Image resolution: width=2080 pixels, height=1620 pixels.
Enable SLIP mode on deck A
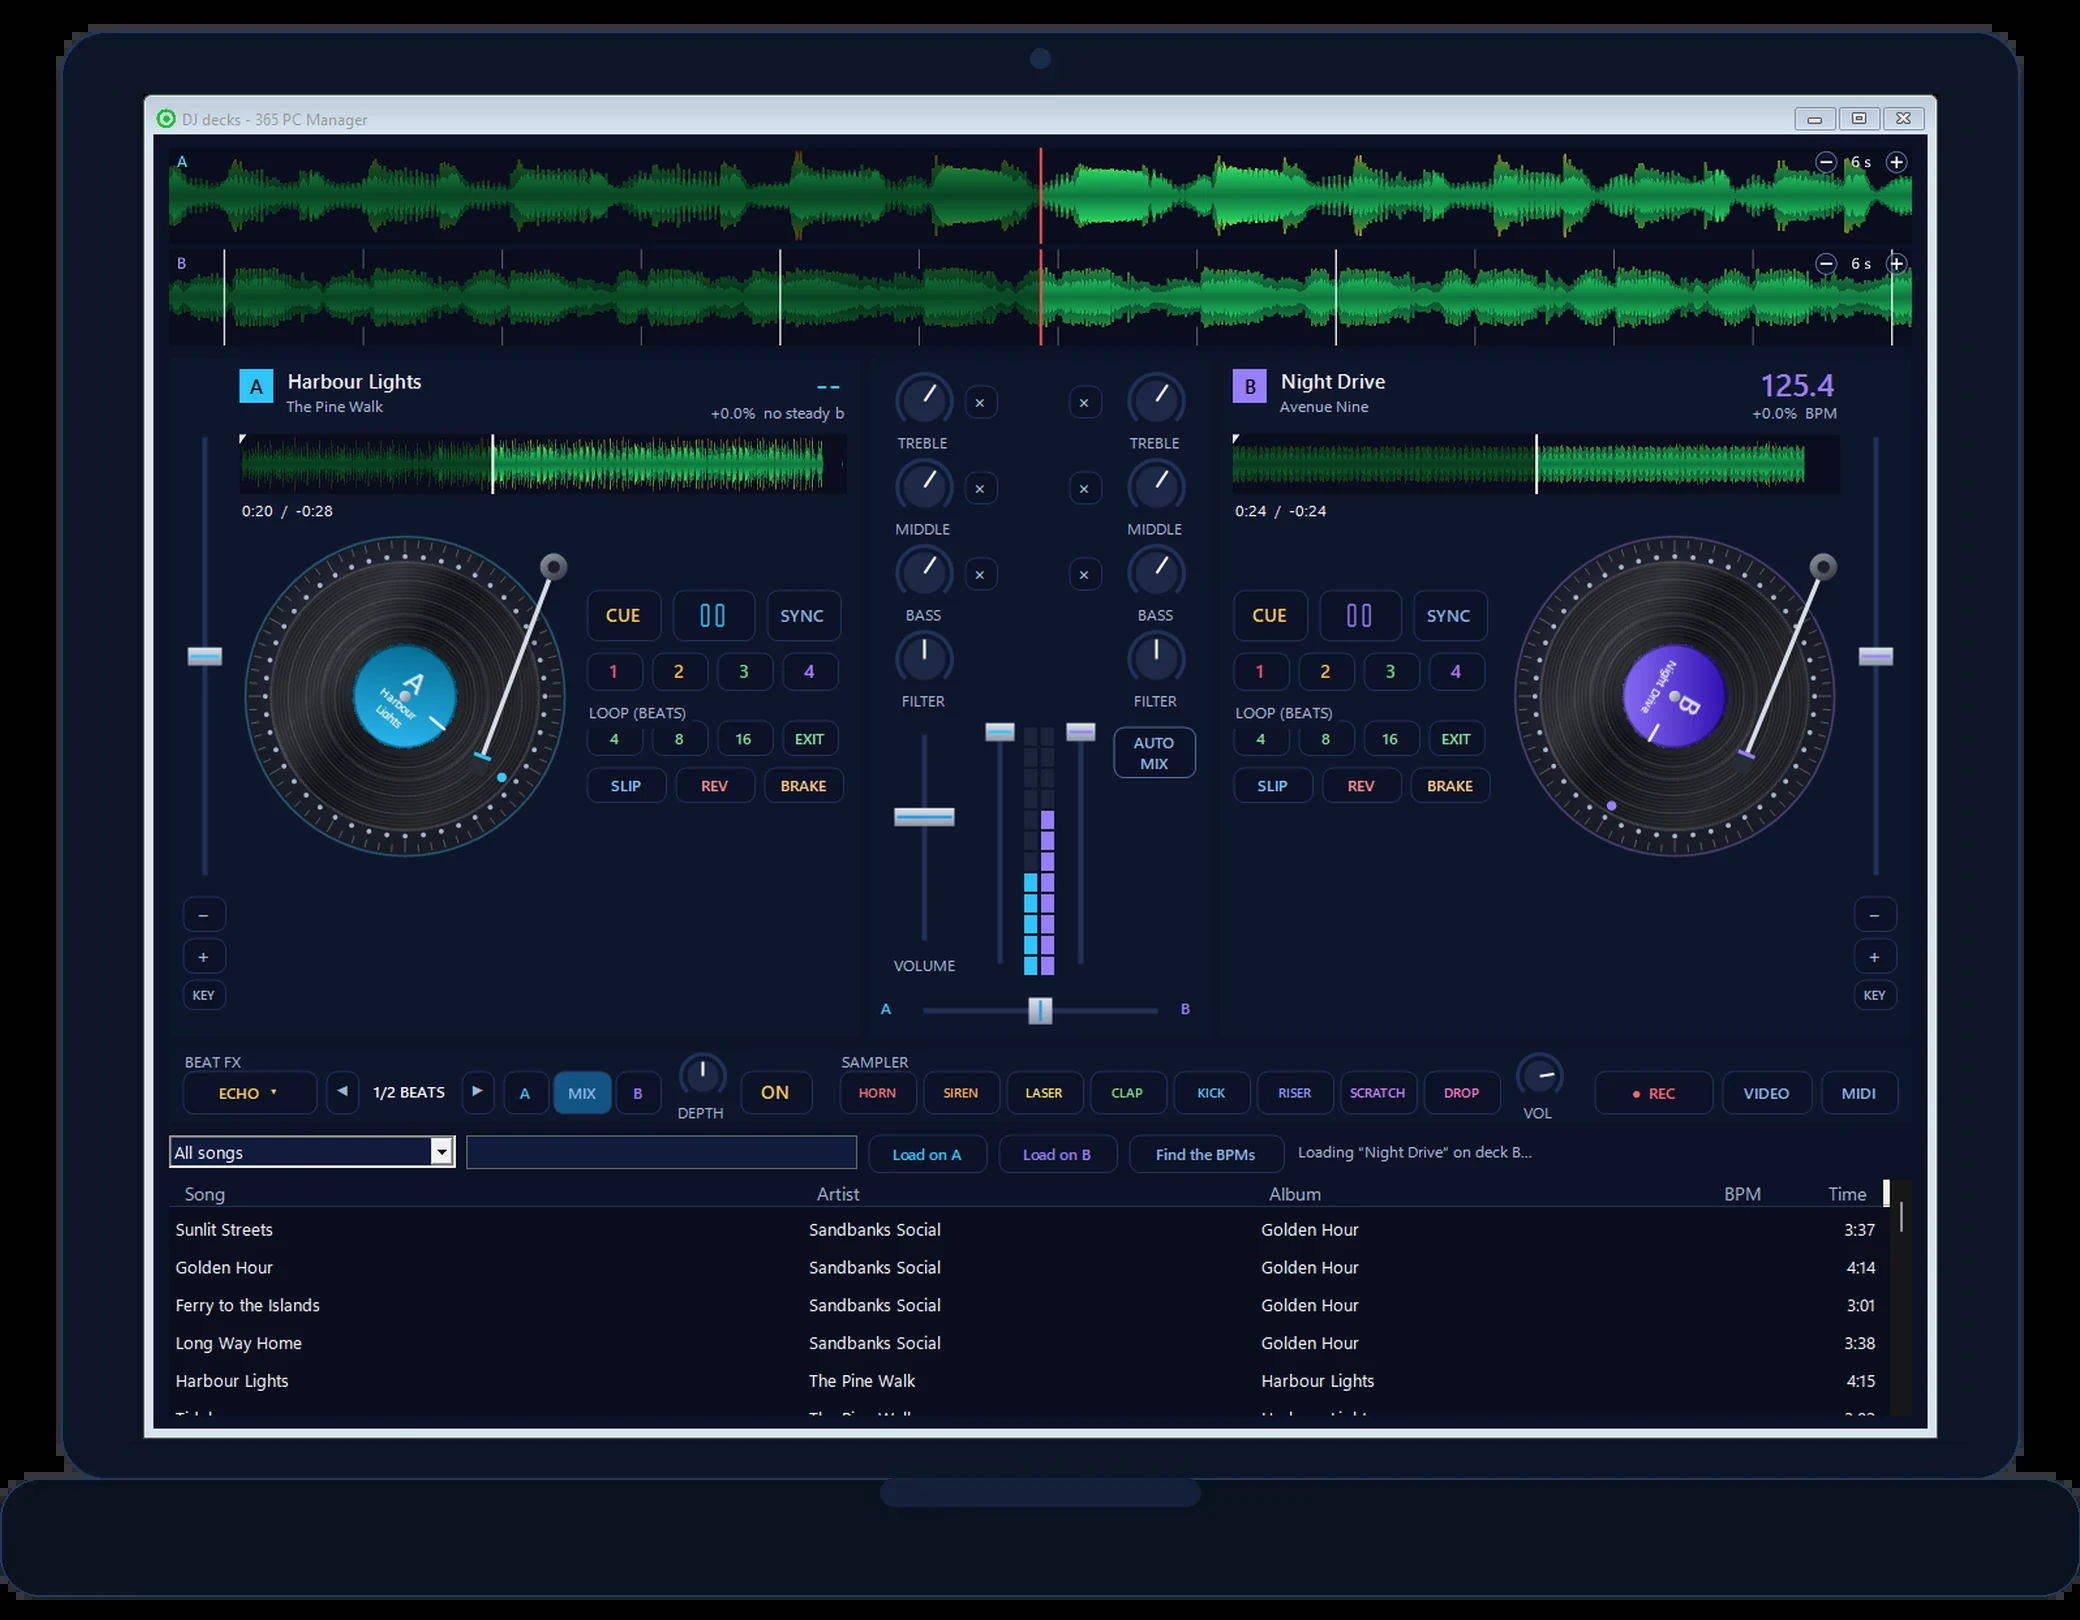coord(626,786)
